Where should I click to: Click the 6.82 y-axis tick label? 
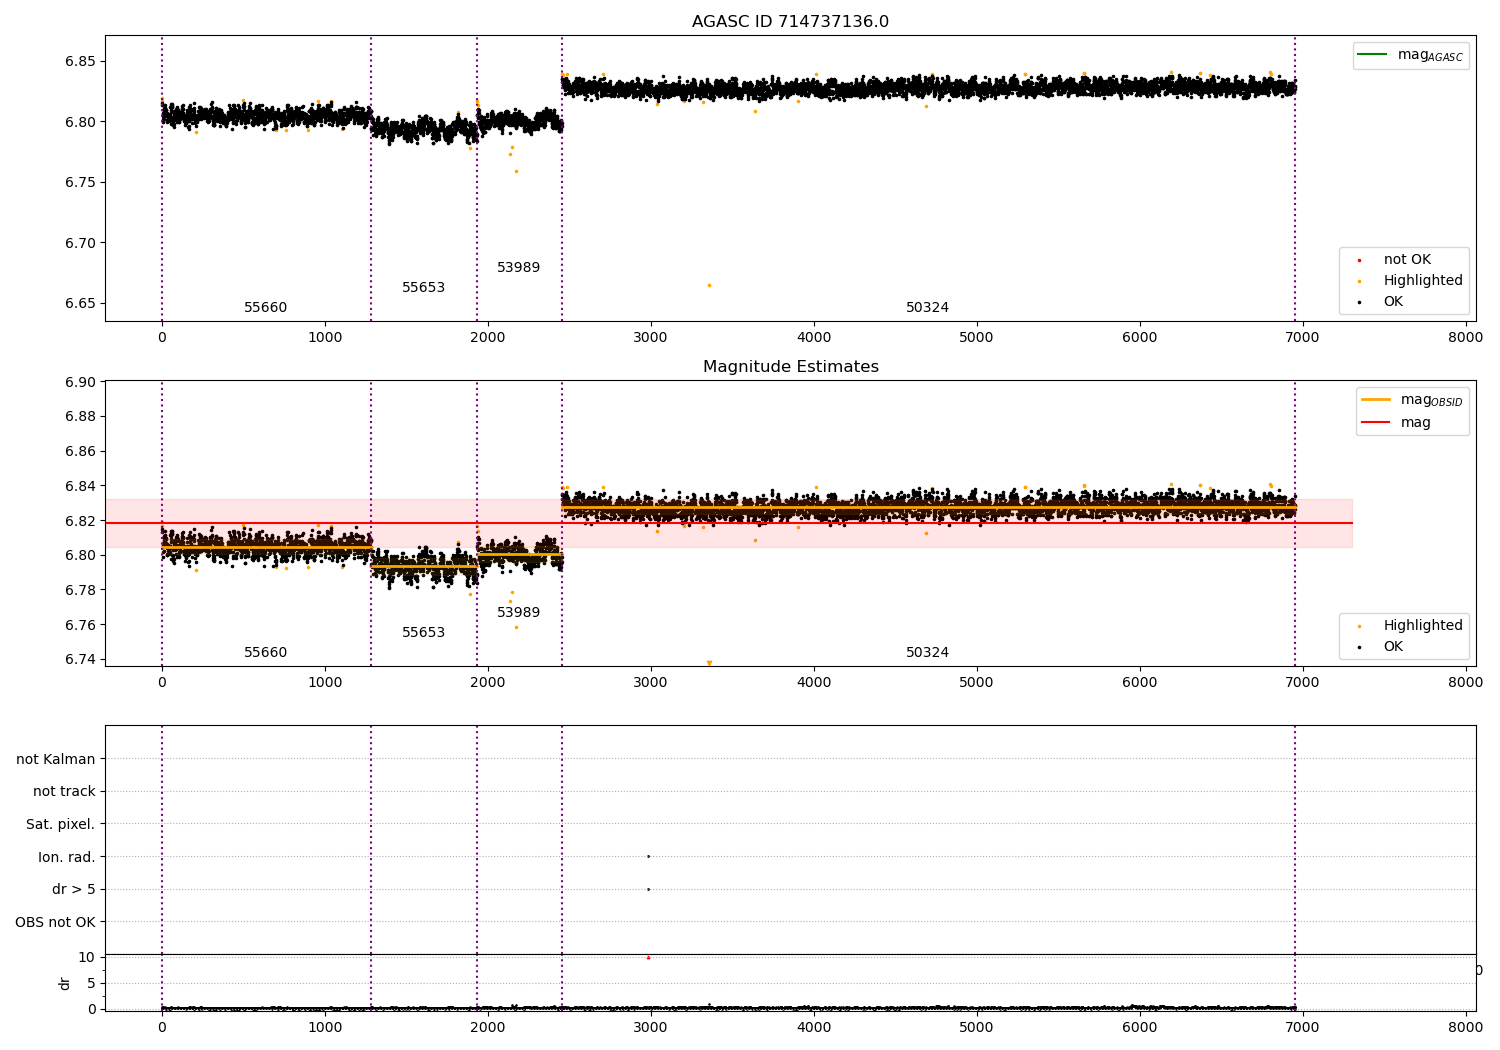tap(80, 521)
